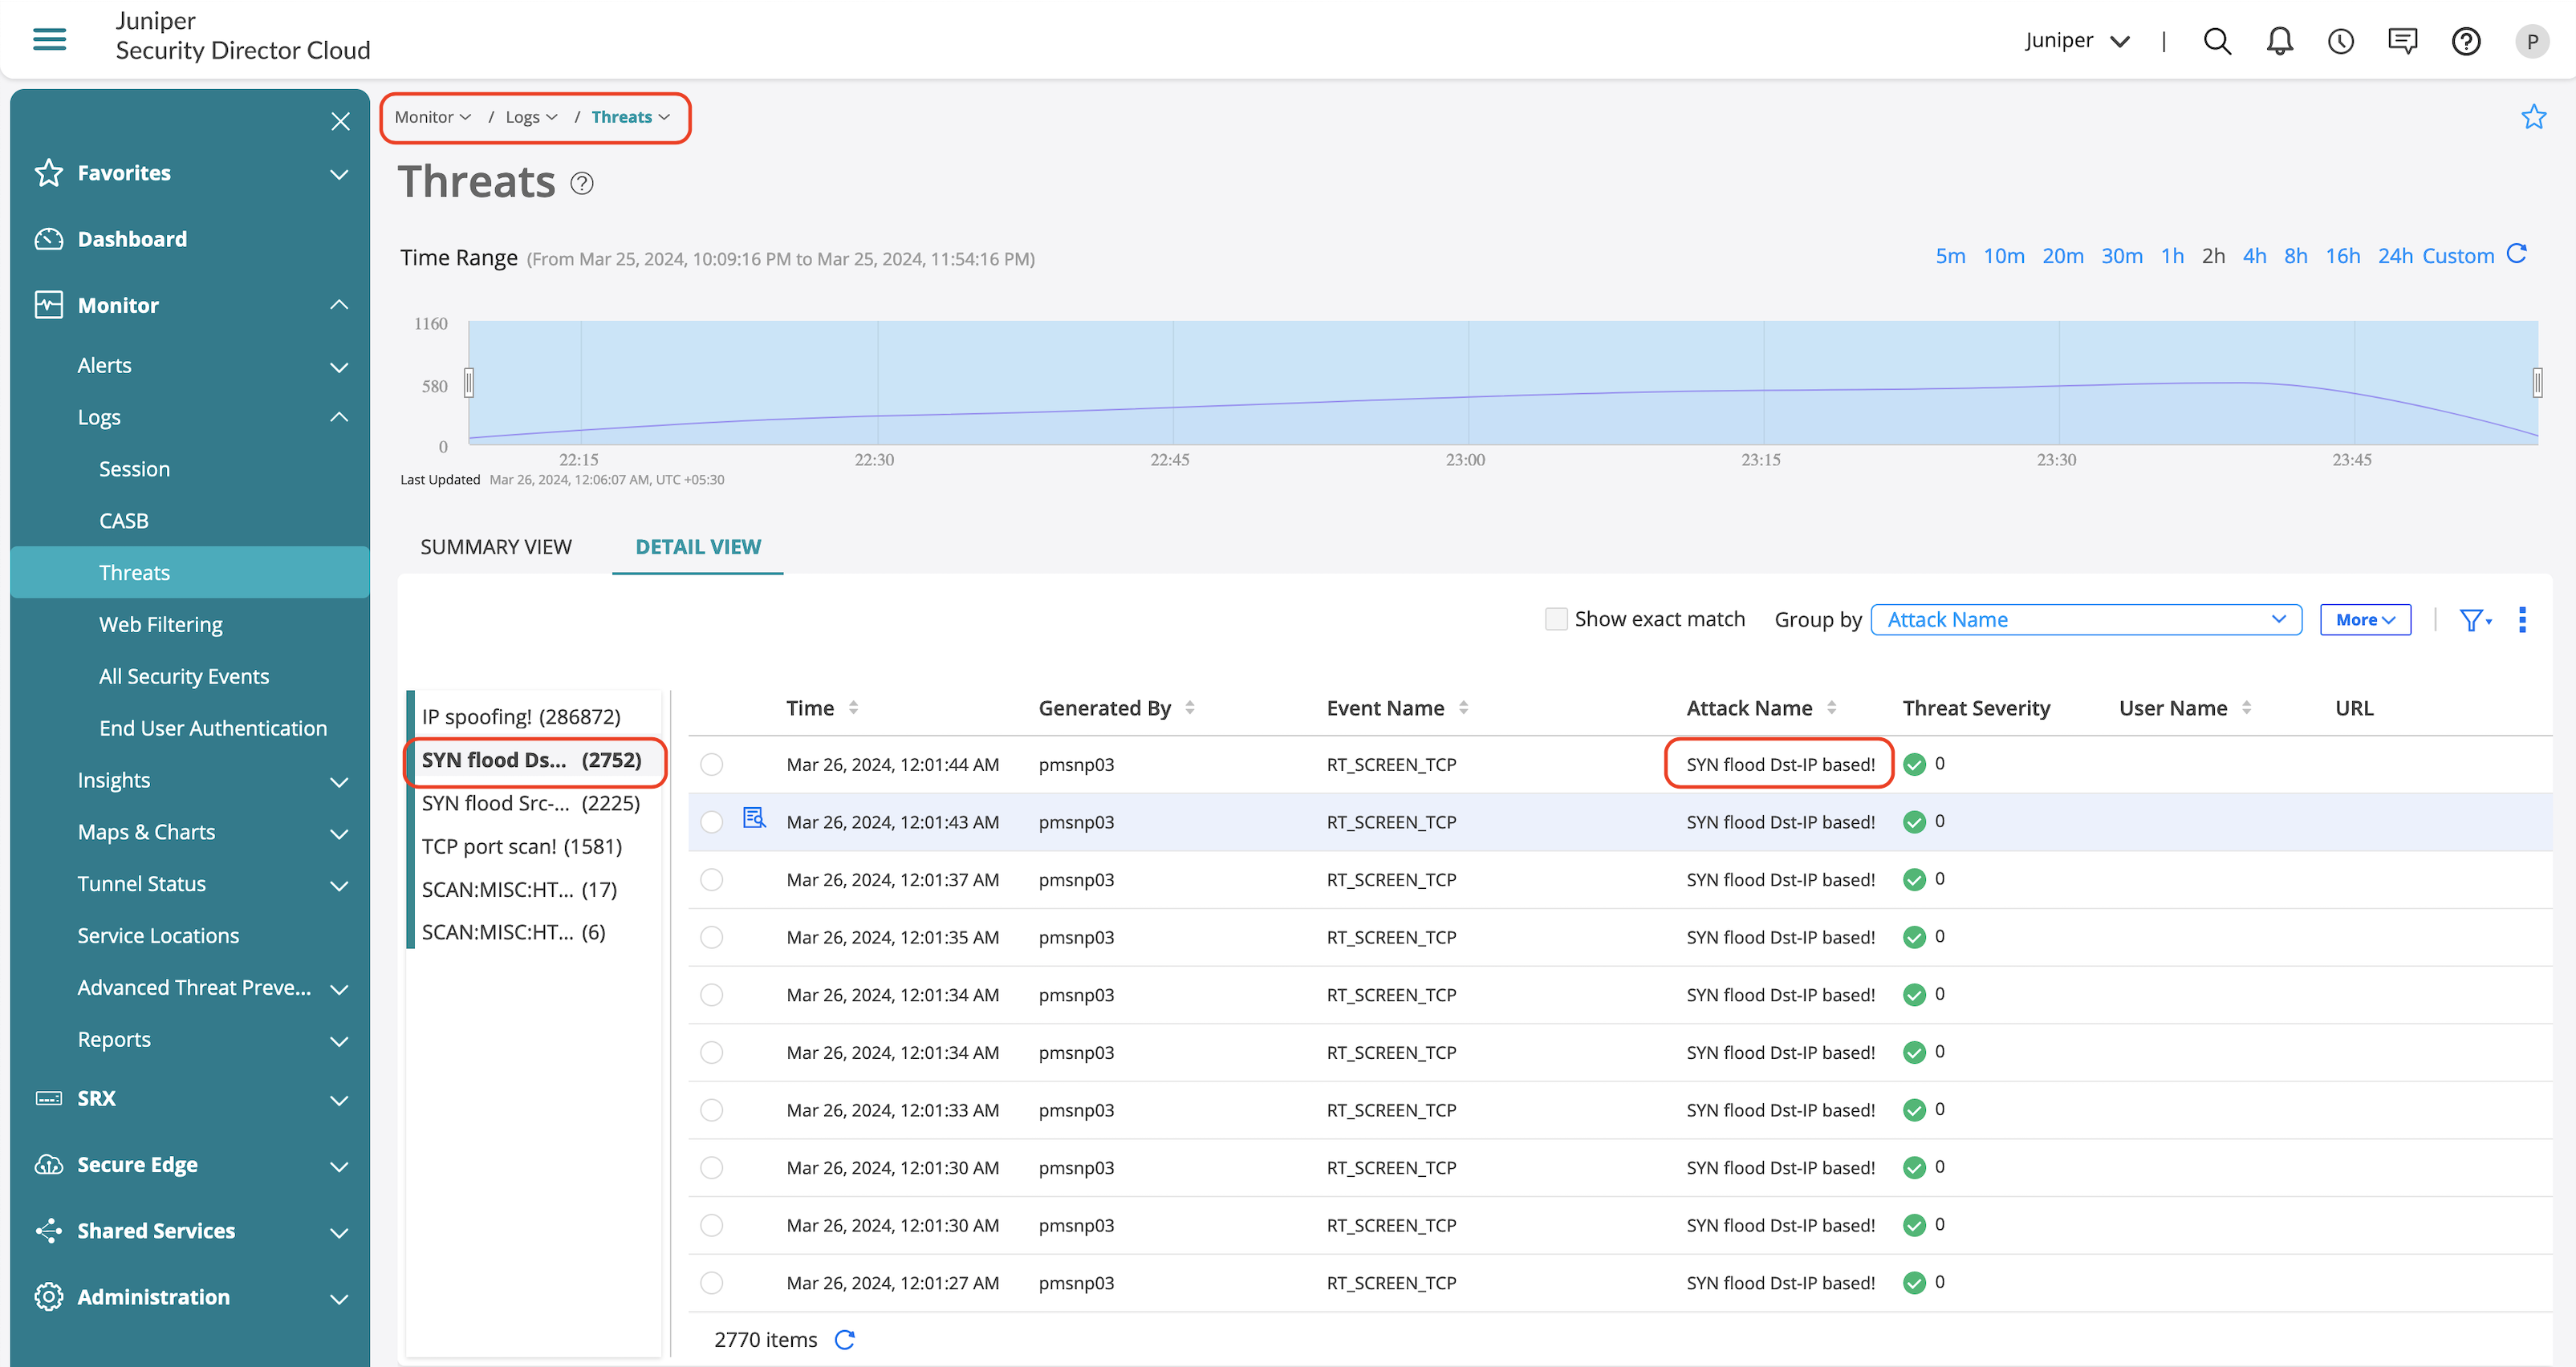
Task: Expand the More dropdown button
Action: click(2364, 619)
